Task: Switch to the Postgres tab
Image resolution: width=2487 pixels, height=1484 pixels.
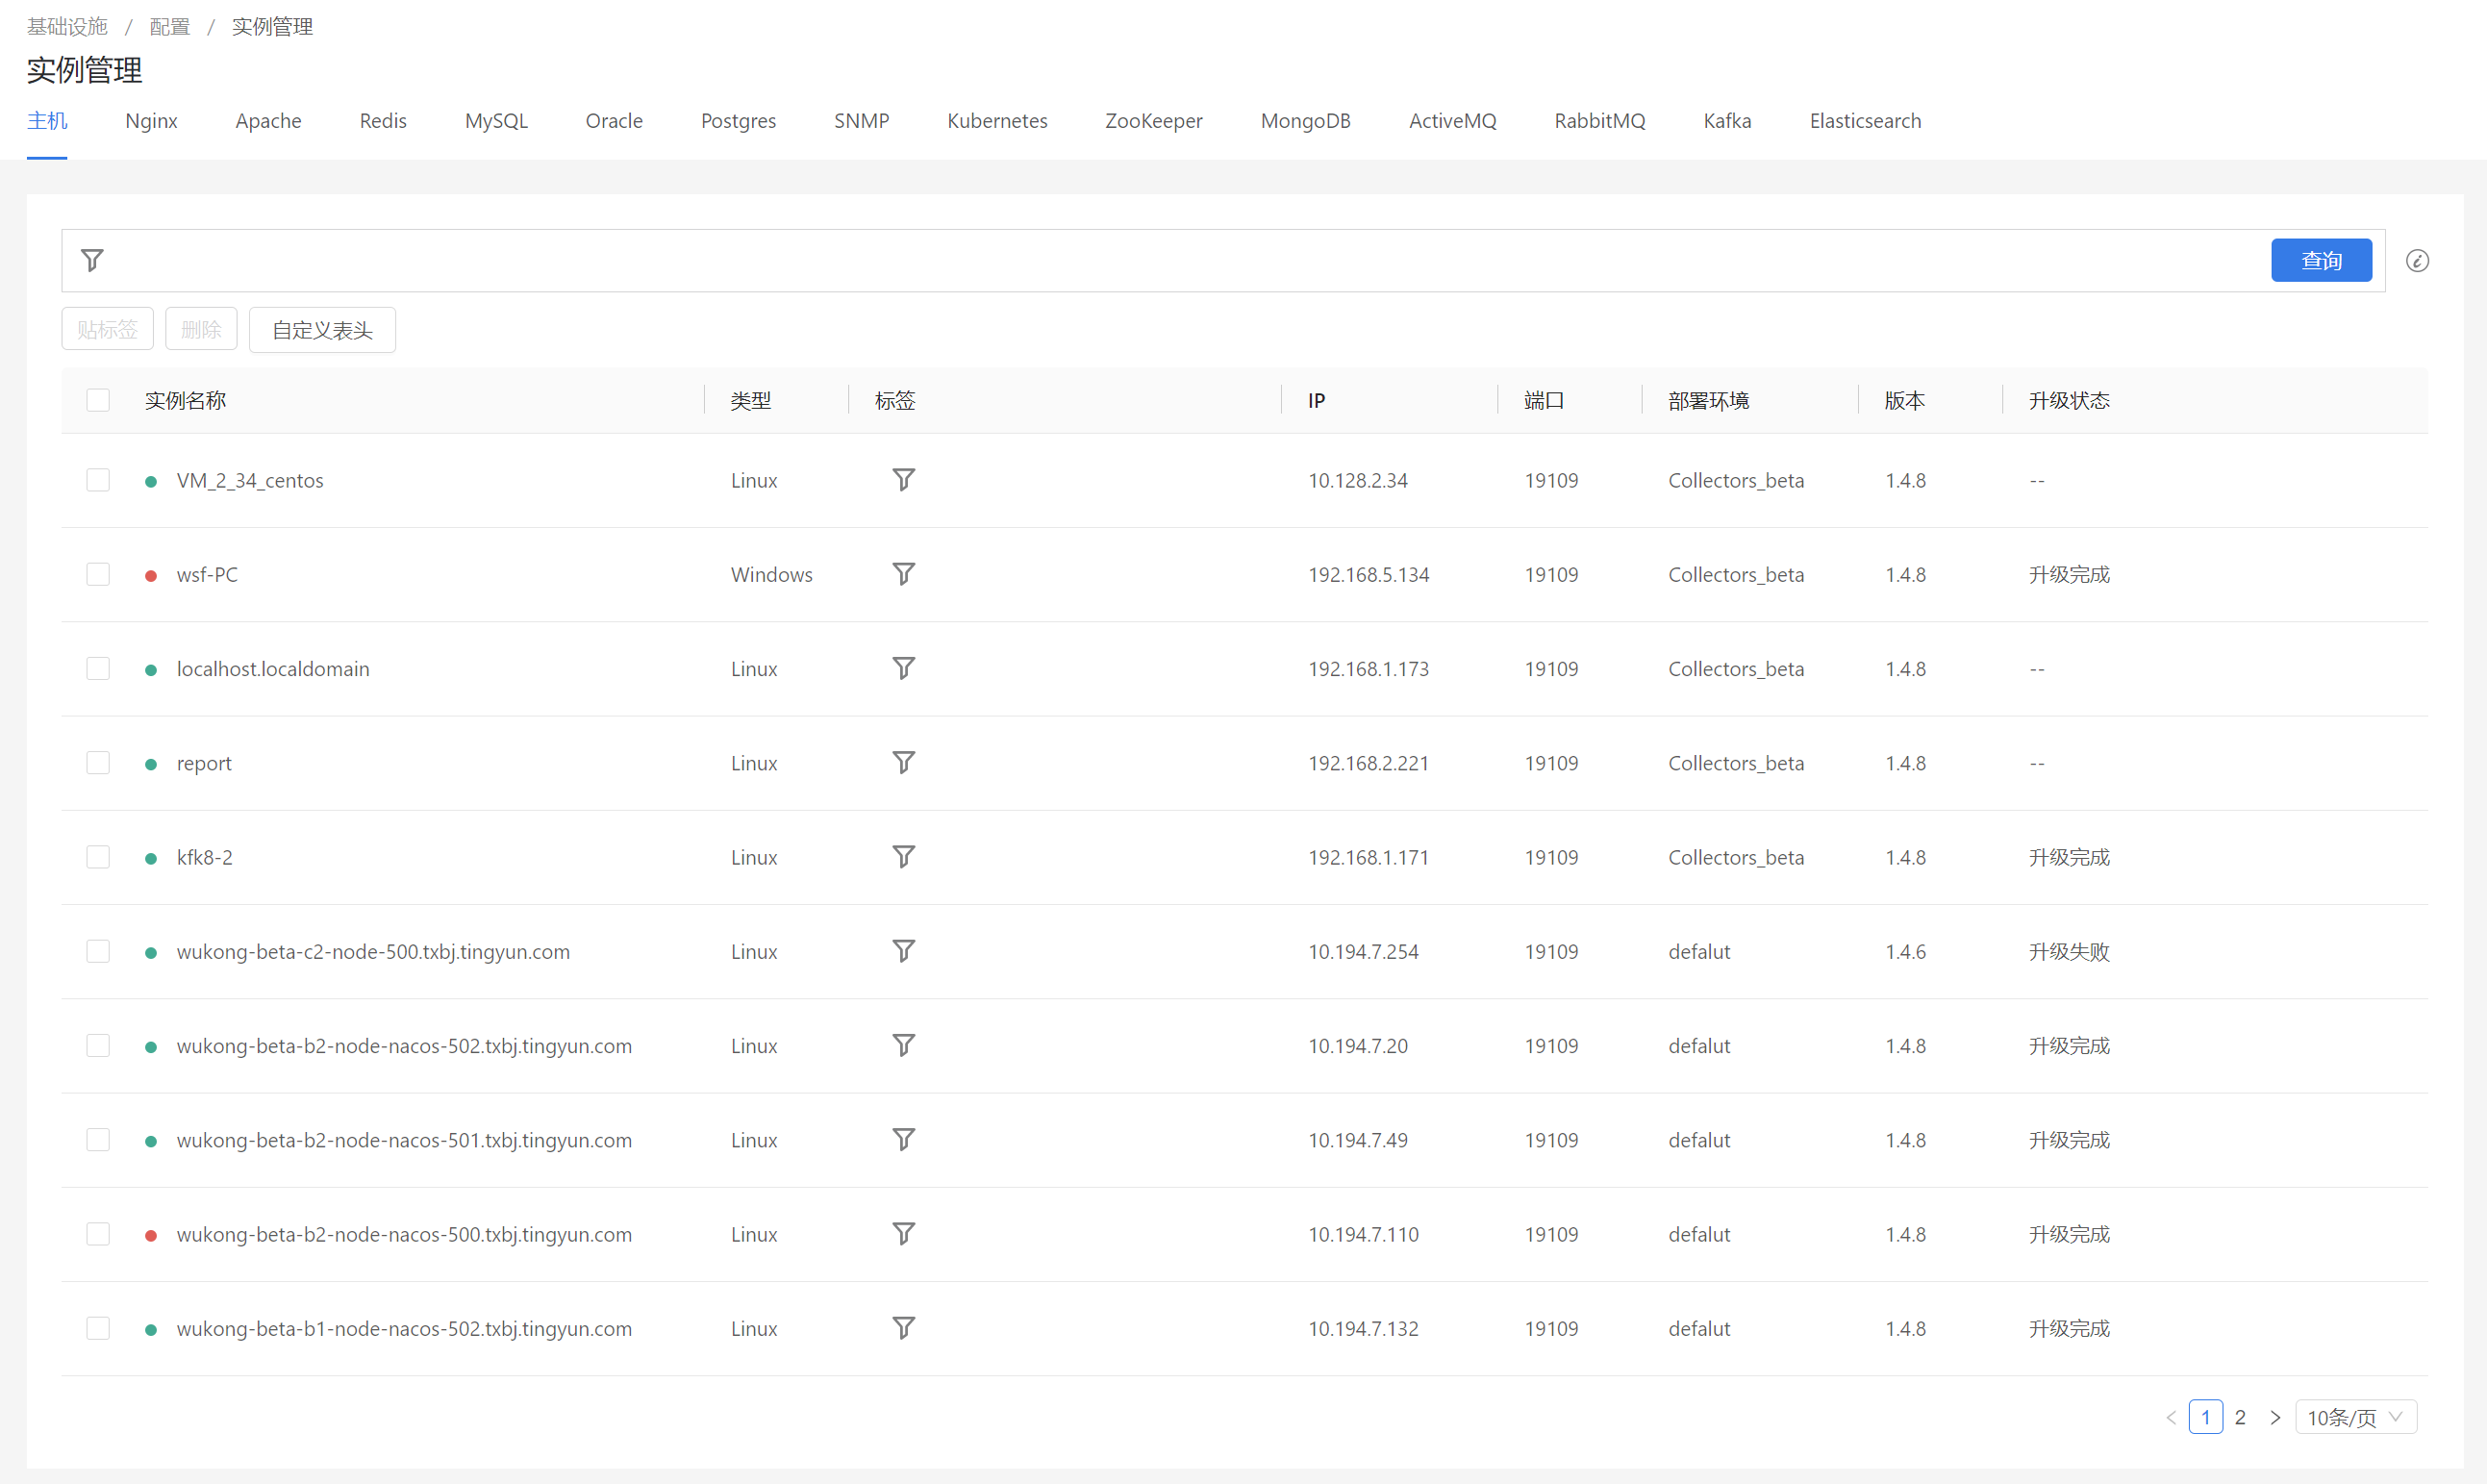Action: coord(738,121)
